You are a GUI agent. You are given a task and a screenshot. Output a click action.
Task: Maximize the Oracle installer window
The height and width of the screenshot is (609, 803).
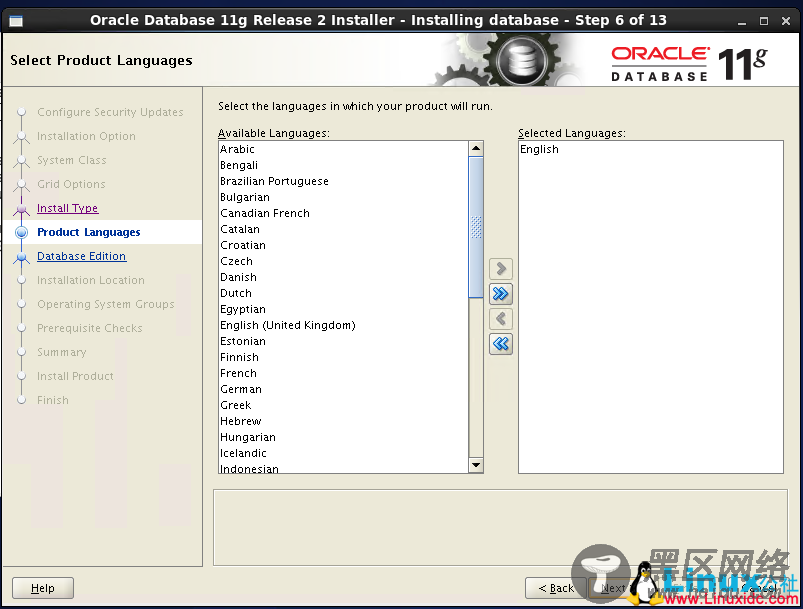764,21
